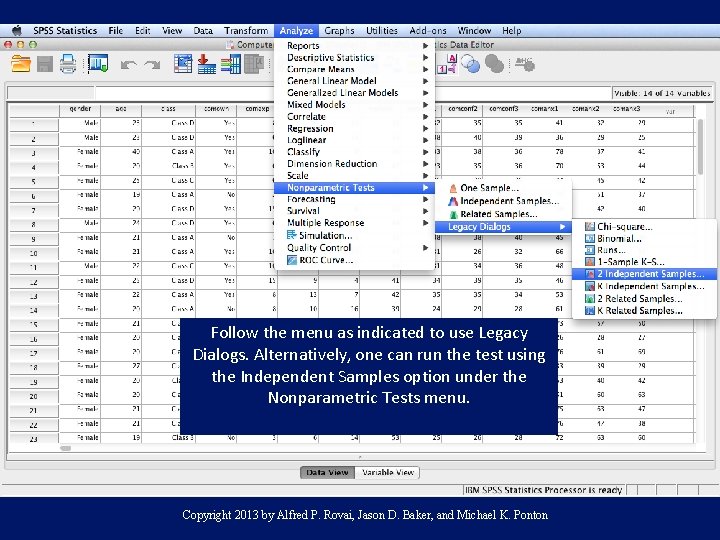Switch to the Data View tab
The height and width of the screenshot is (540, 720).
pyautogui.click(x=327, y=472)
